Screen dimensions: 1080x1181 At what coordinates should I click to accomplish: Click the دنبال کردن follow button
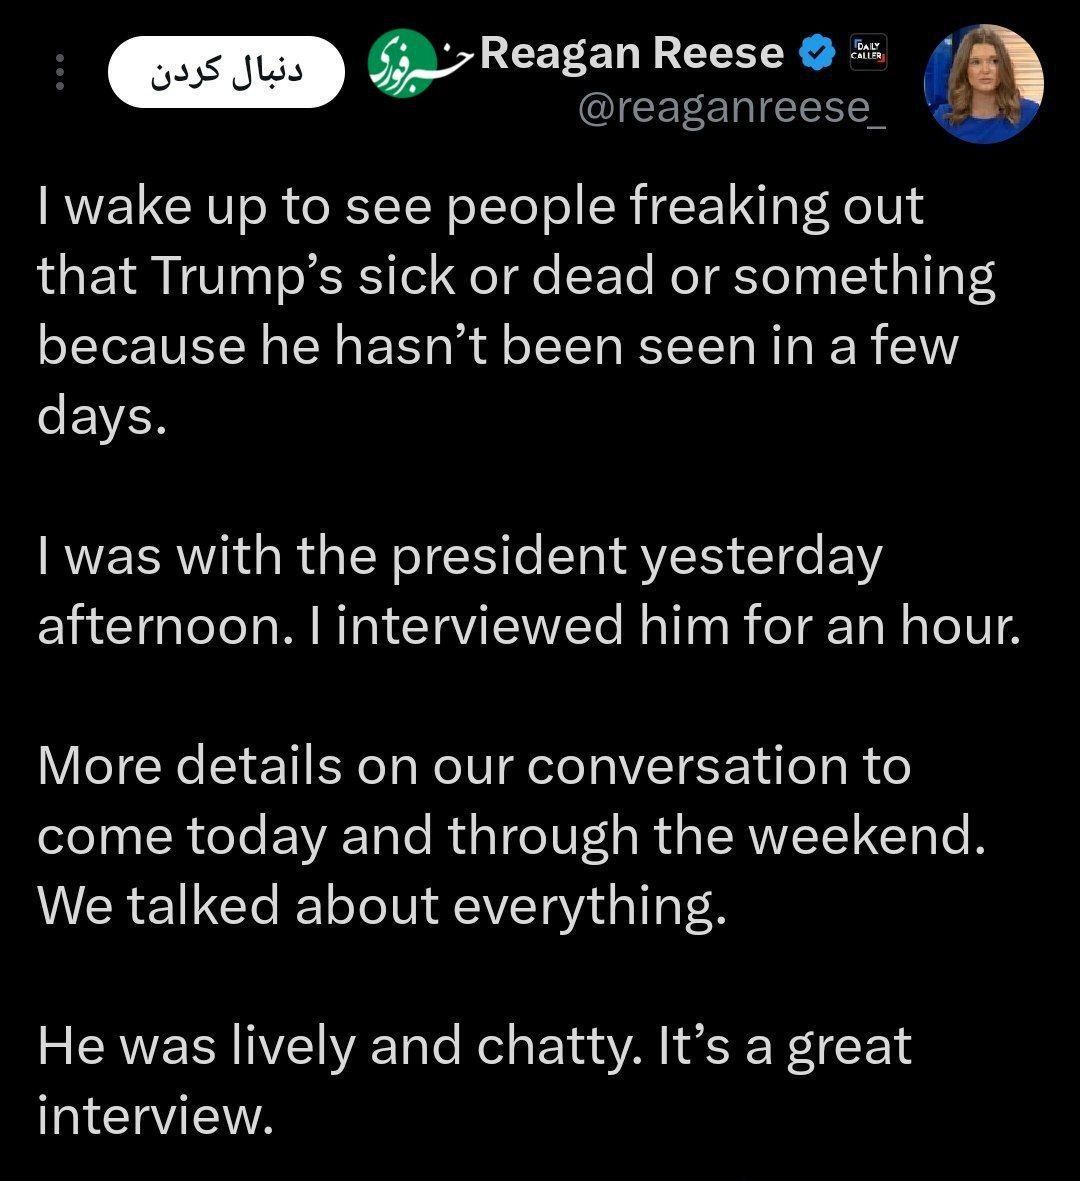[226, 72]
